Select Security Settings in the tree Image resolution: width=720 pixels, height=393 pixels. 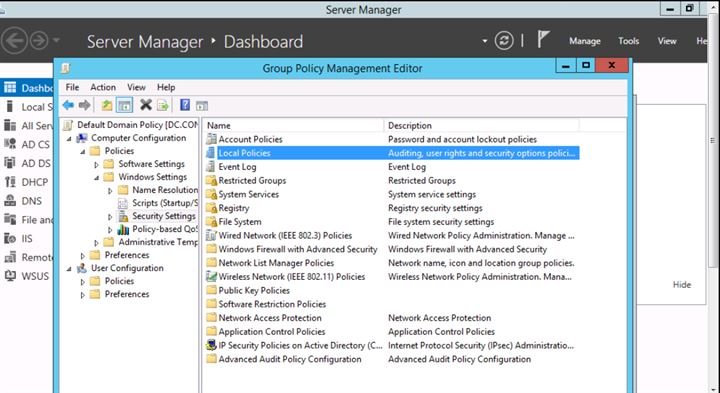163,216
